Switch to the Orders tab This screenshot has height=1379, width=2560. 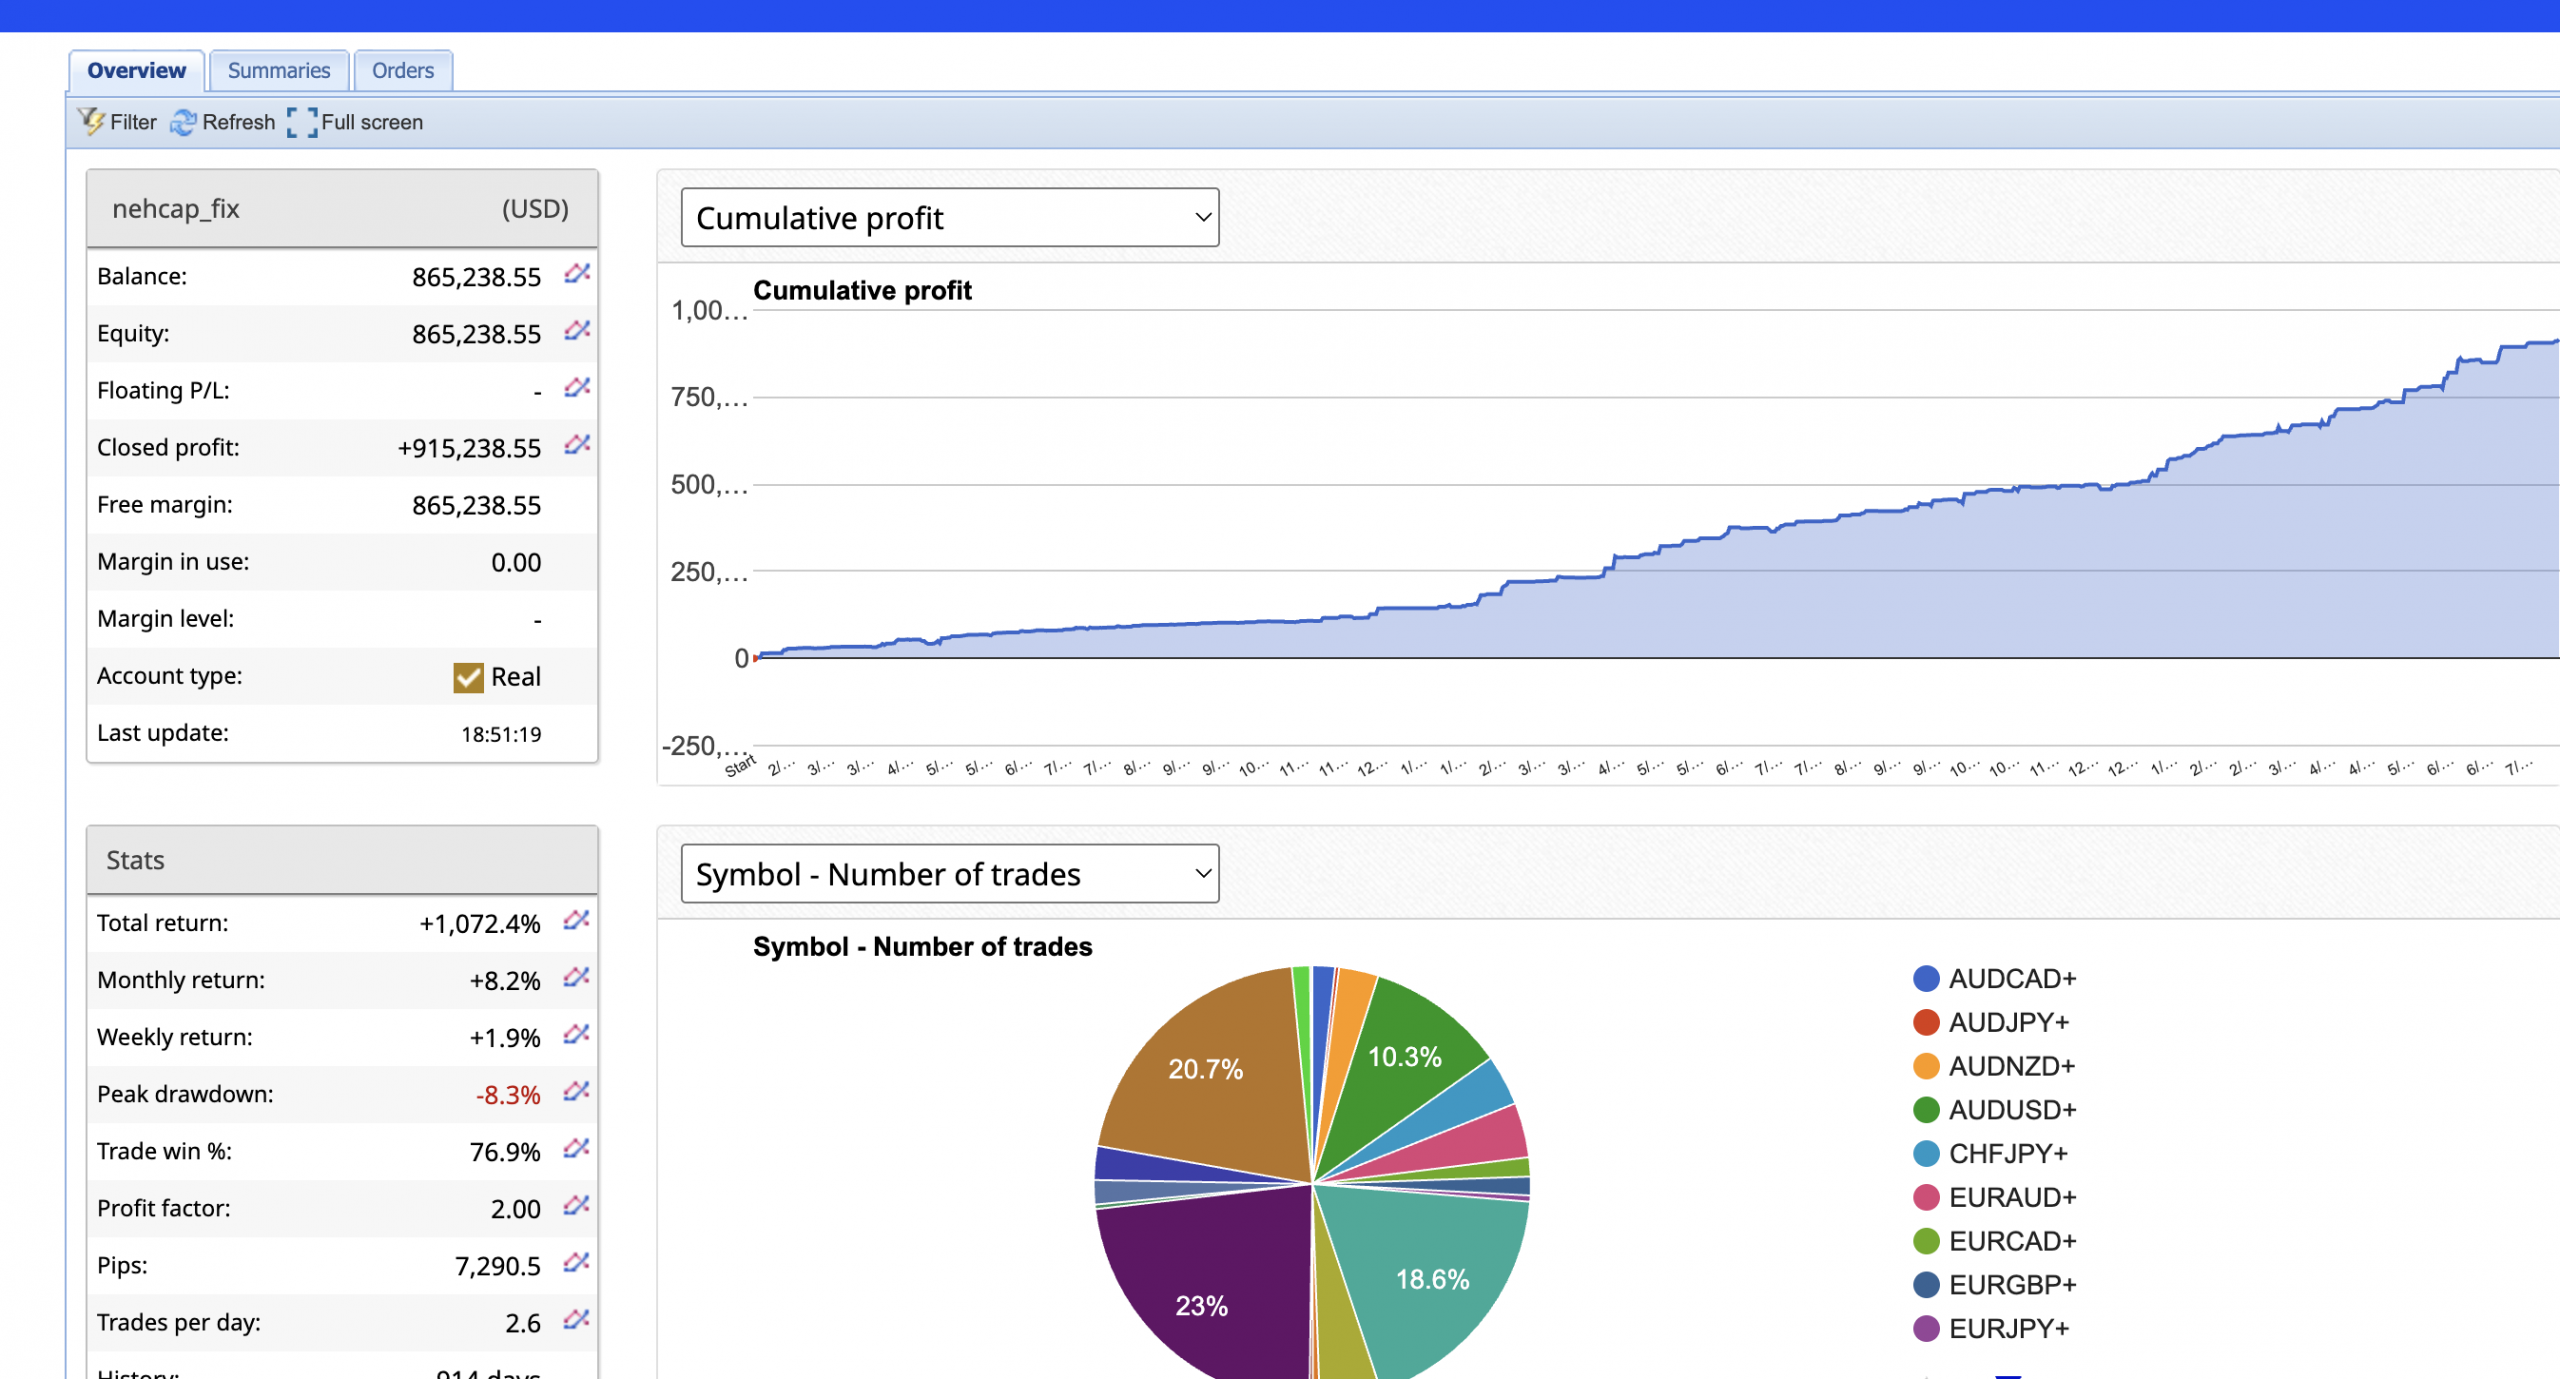point(402,70)
